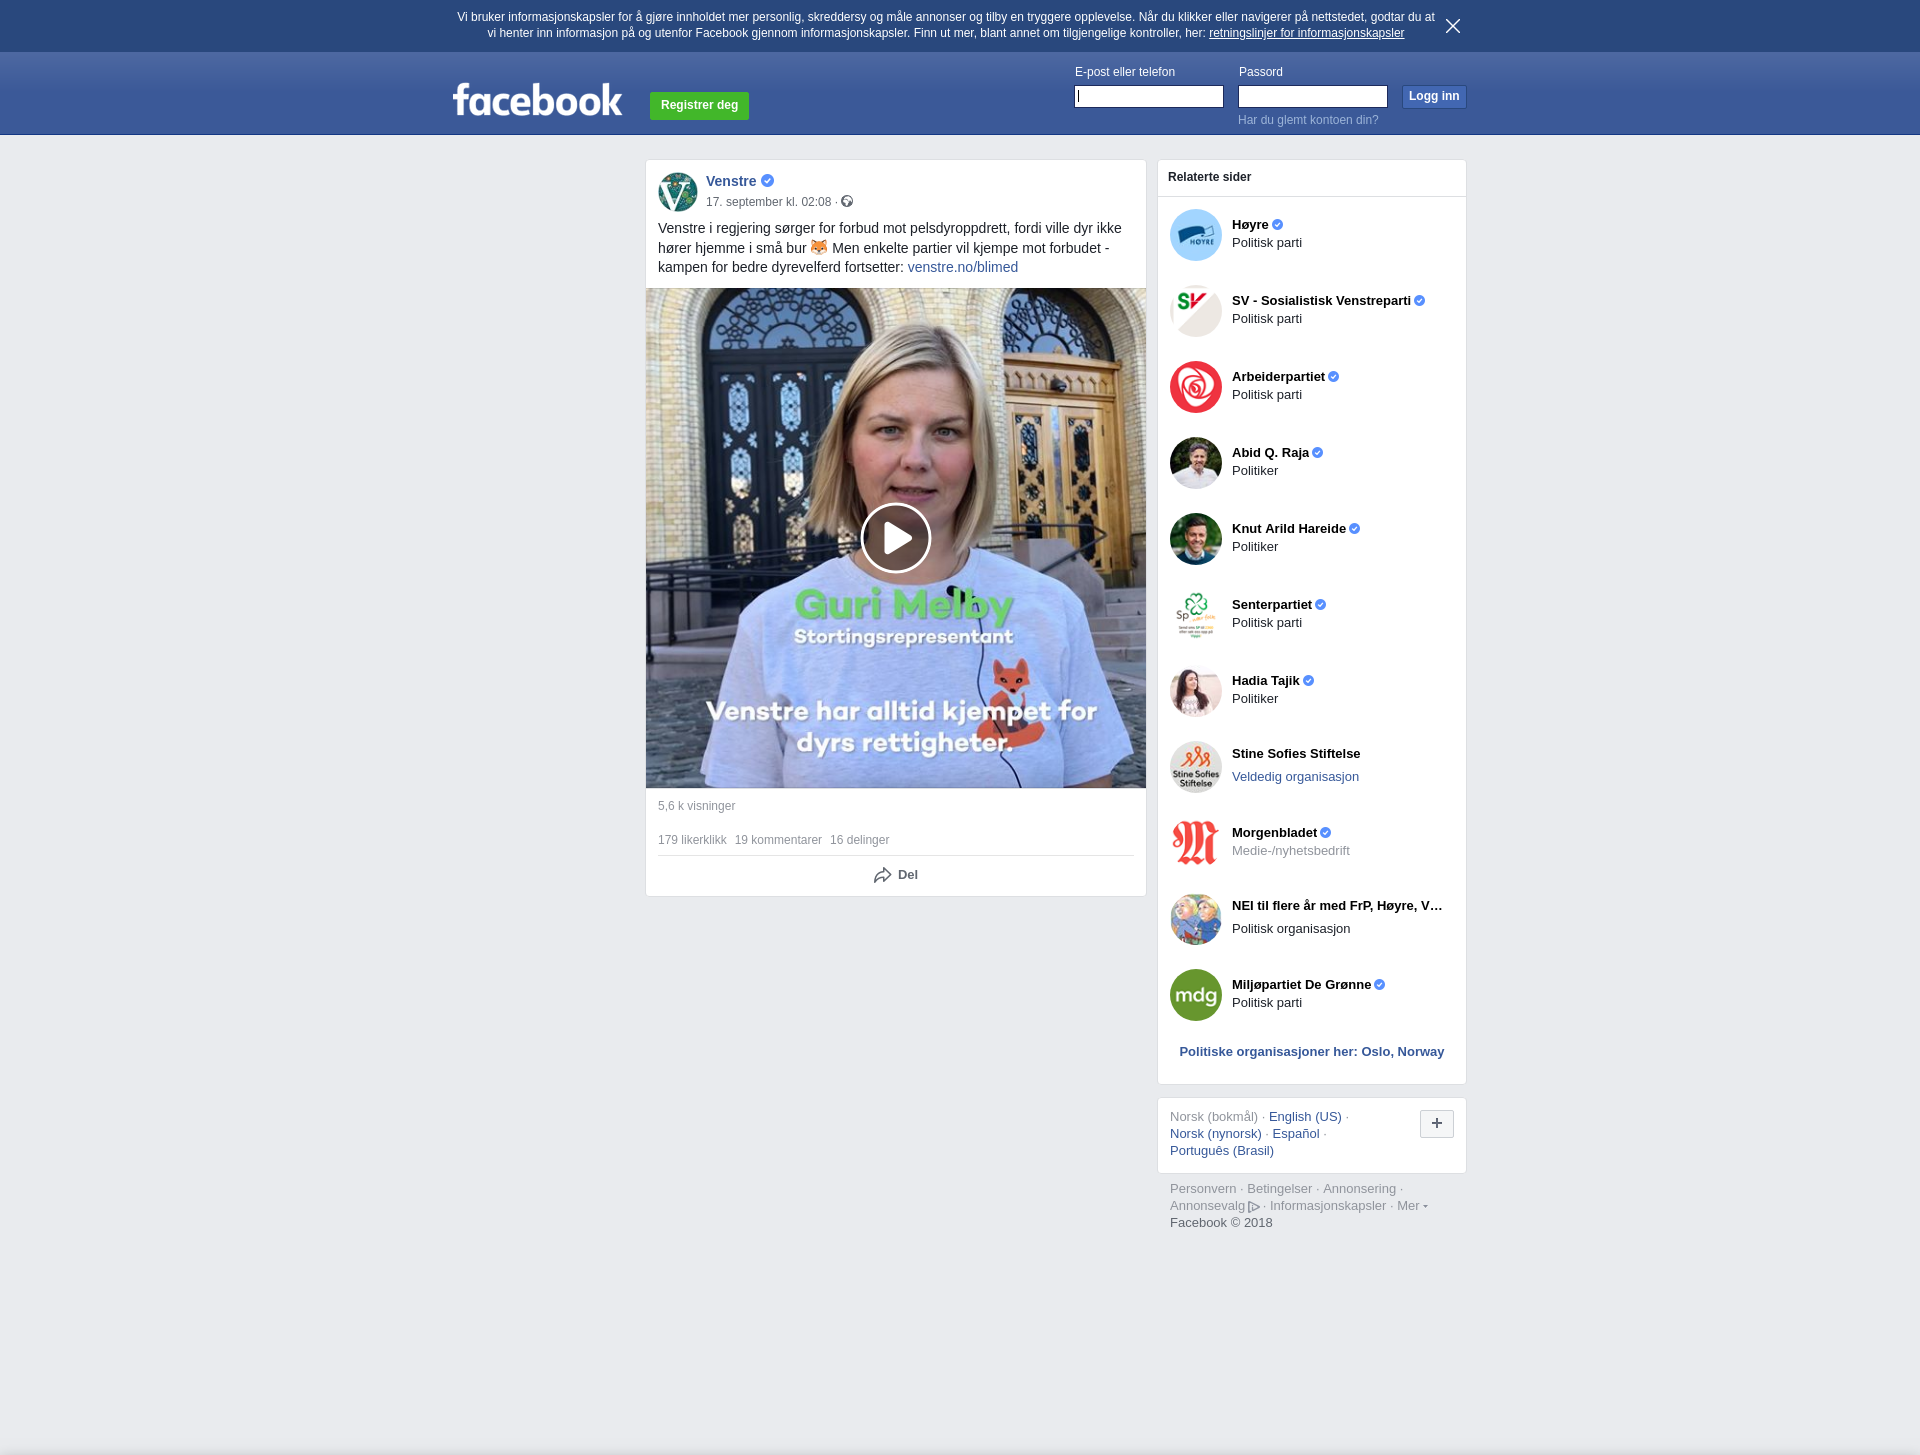Switch language to Español

(x=1296, y=1134)
